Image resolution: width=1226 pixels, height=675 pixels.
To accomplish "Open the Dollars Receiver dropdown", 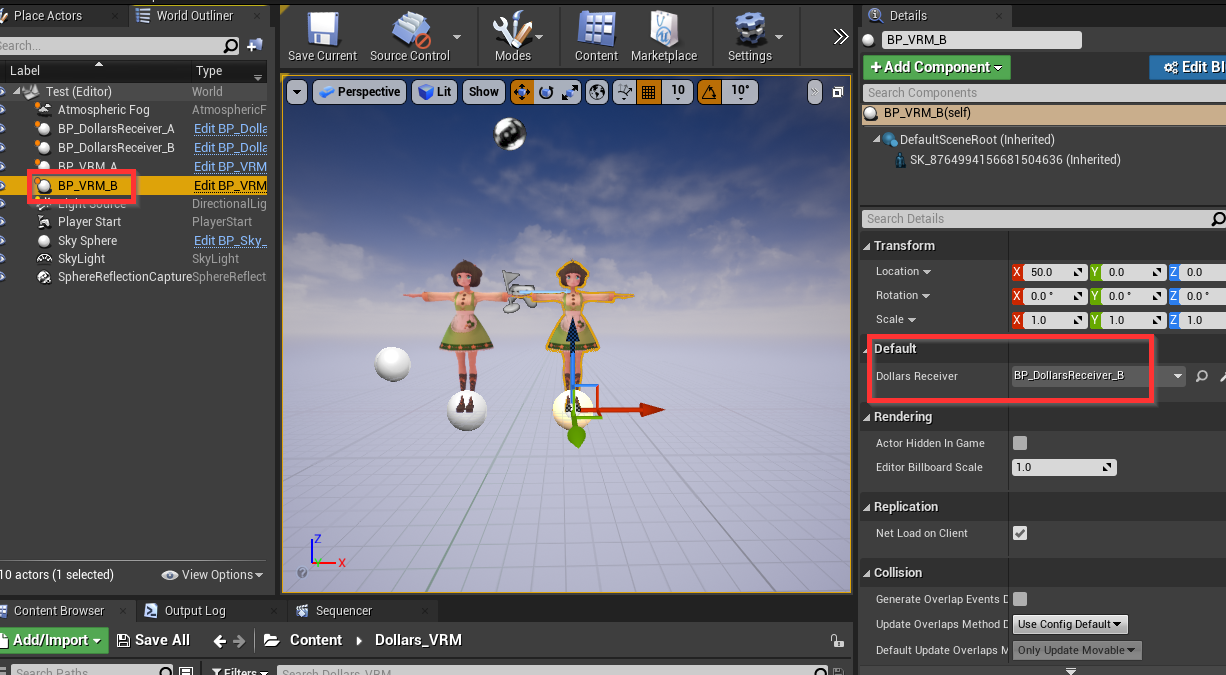I will coord(1178,377).
